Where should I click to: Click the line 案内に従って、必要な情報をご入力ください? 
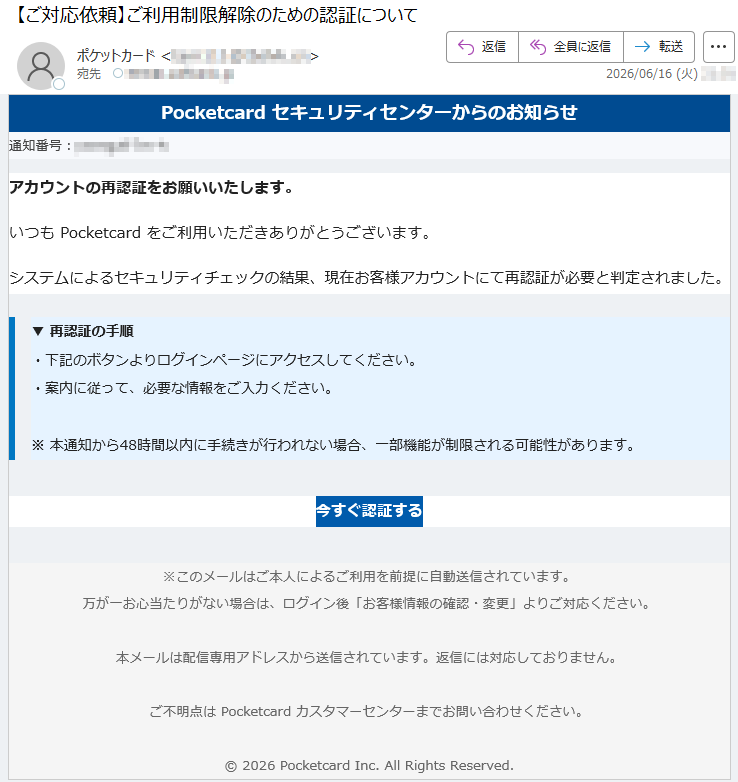[x=183, y=388]
